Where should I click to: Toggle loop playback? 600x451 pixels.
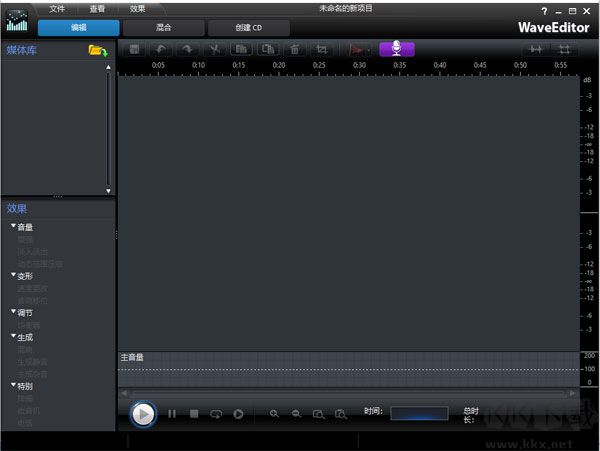[216, 414]
